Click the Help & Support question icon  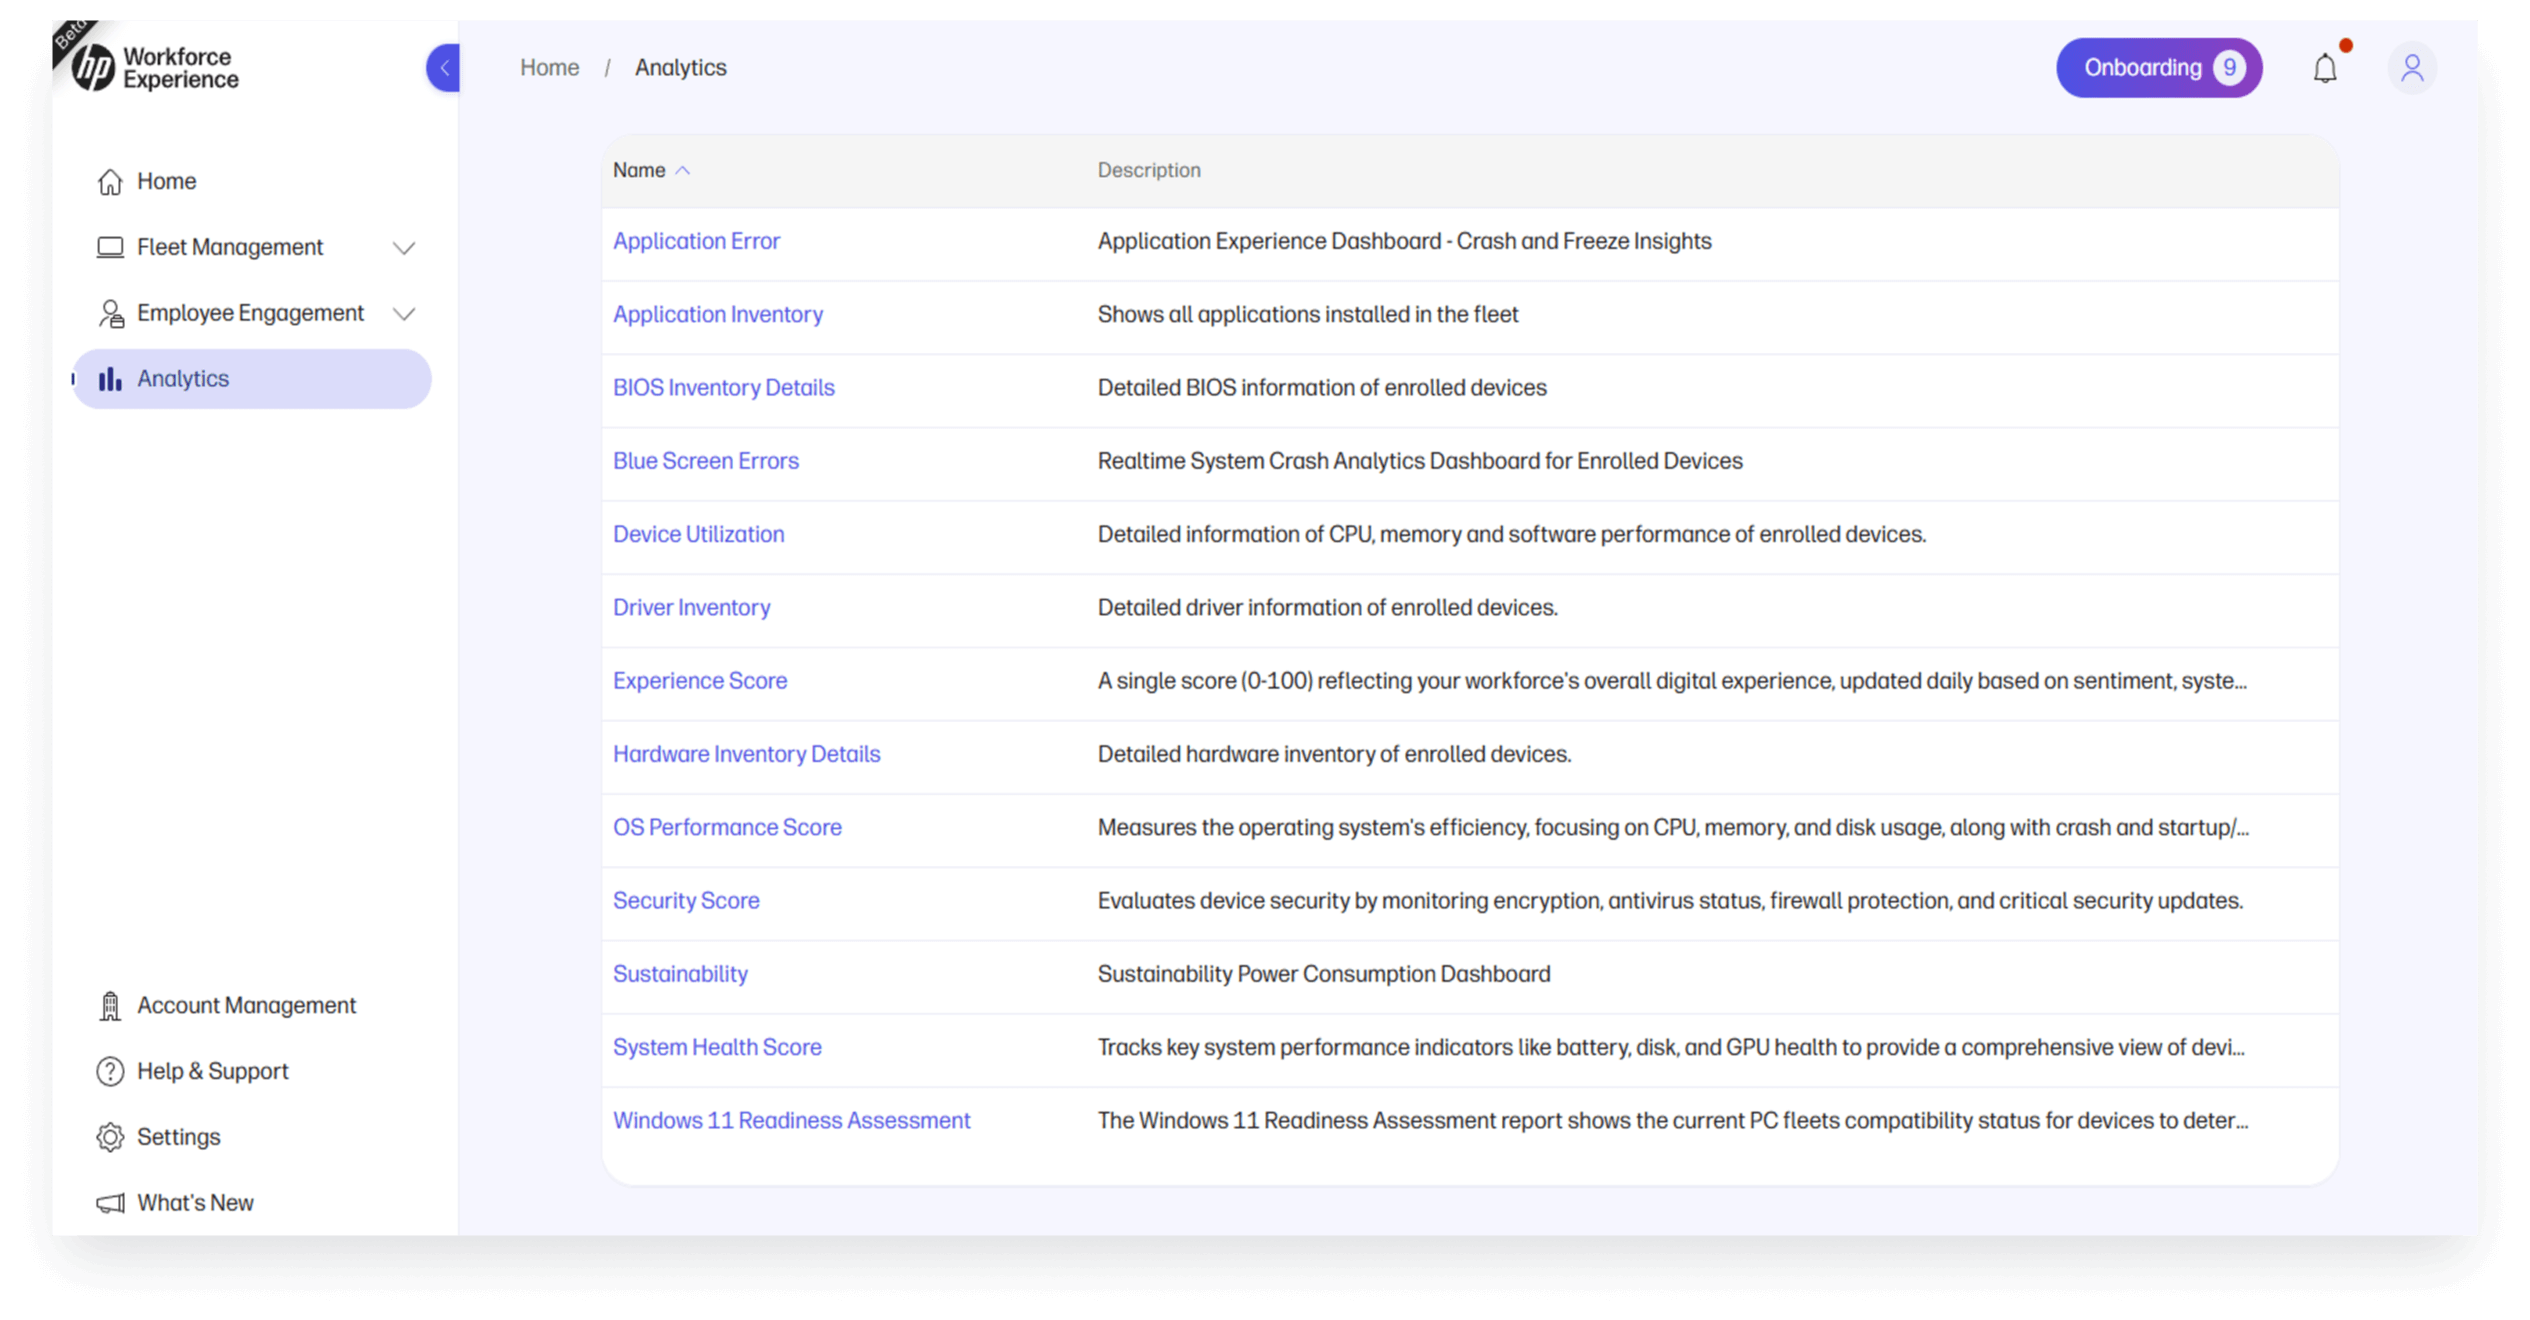110,1071
